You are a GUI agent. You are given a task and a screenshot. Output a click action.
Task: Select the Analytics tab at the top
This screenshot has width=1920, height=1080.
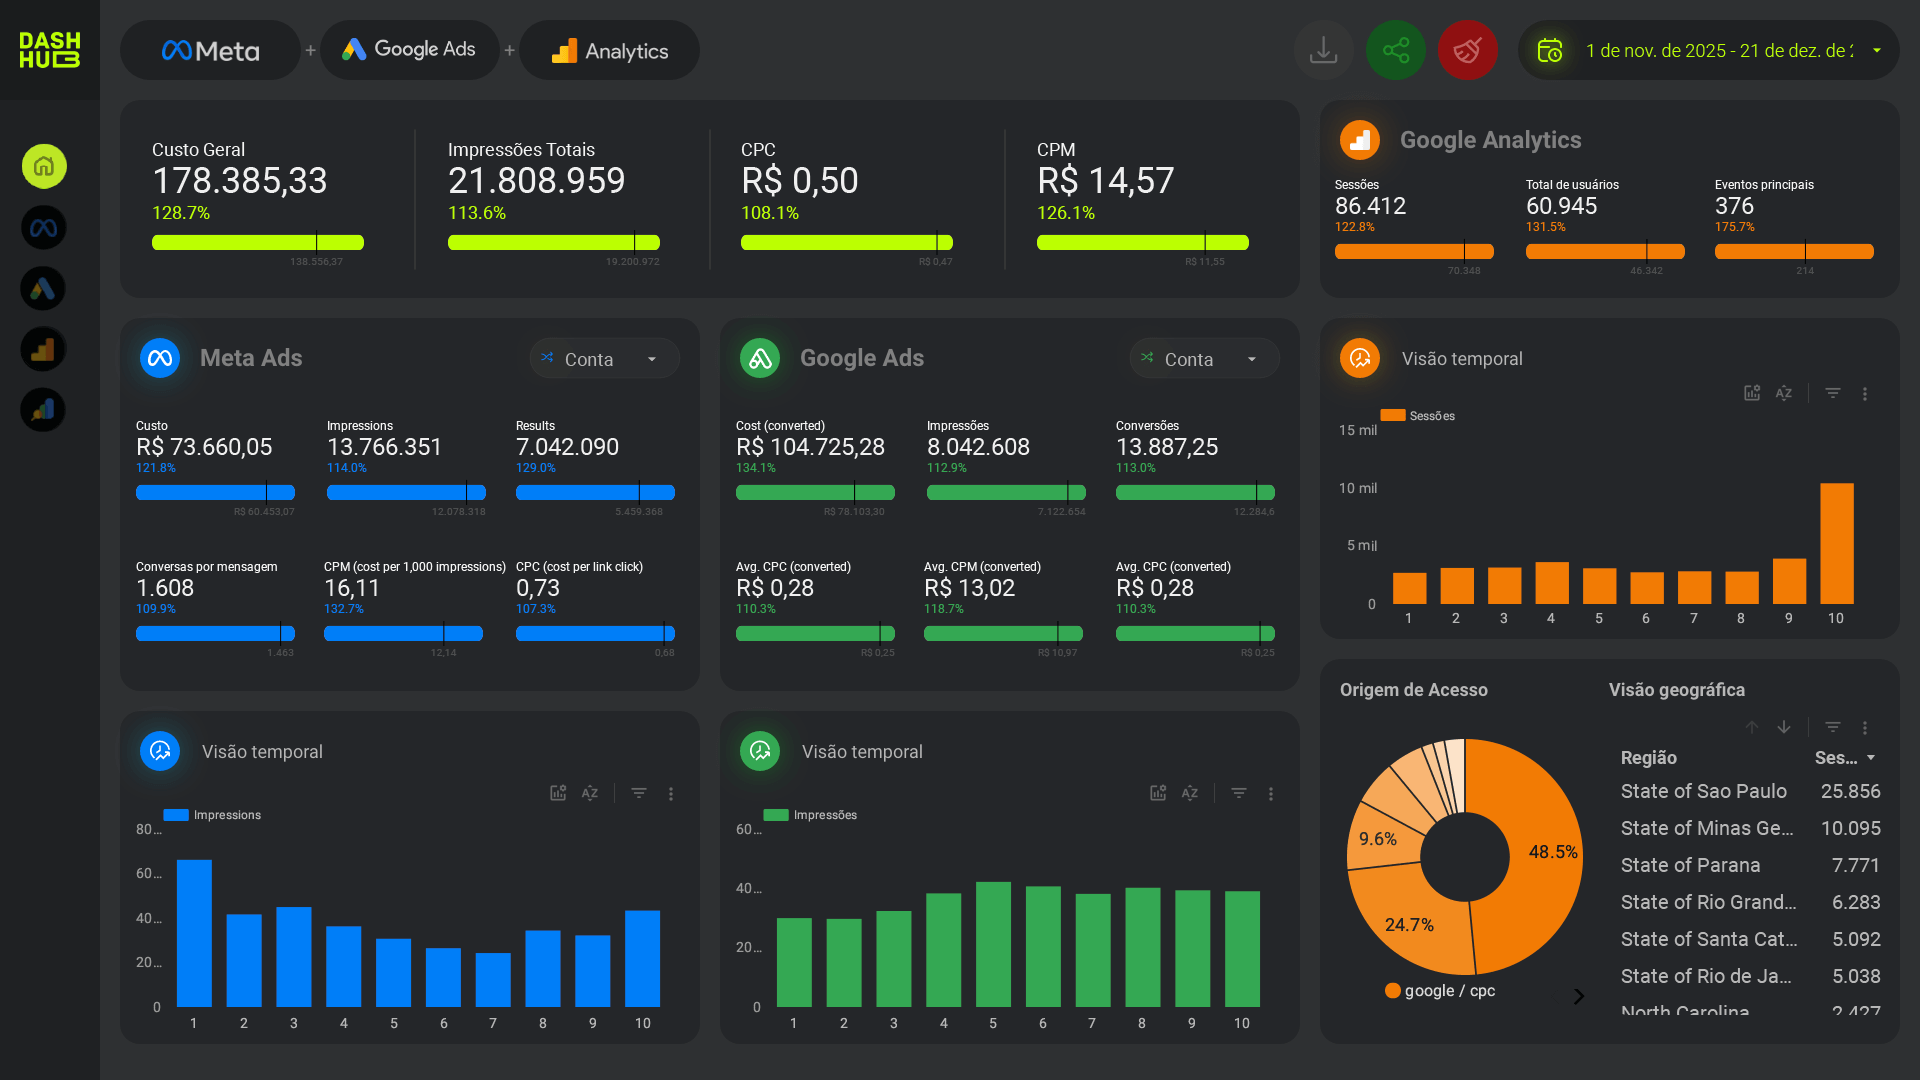pyautogui.click(x=610, y=51)
